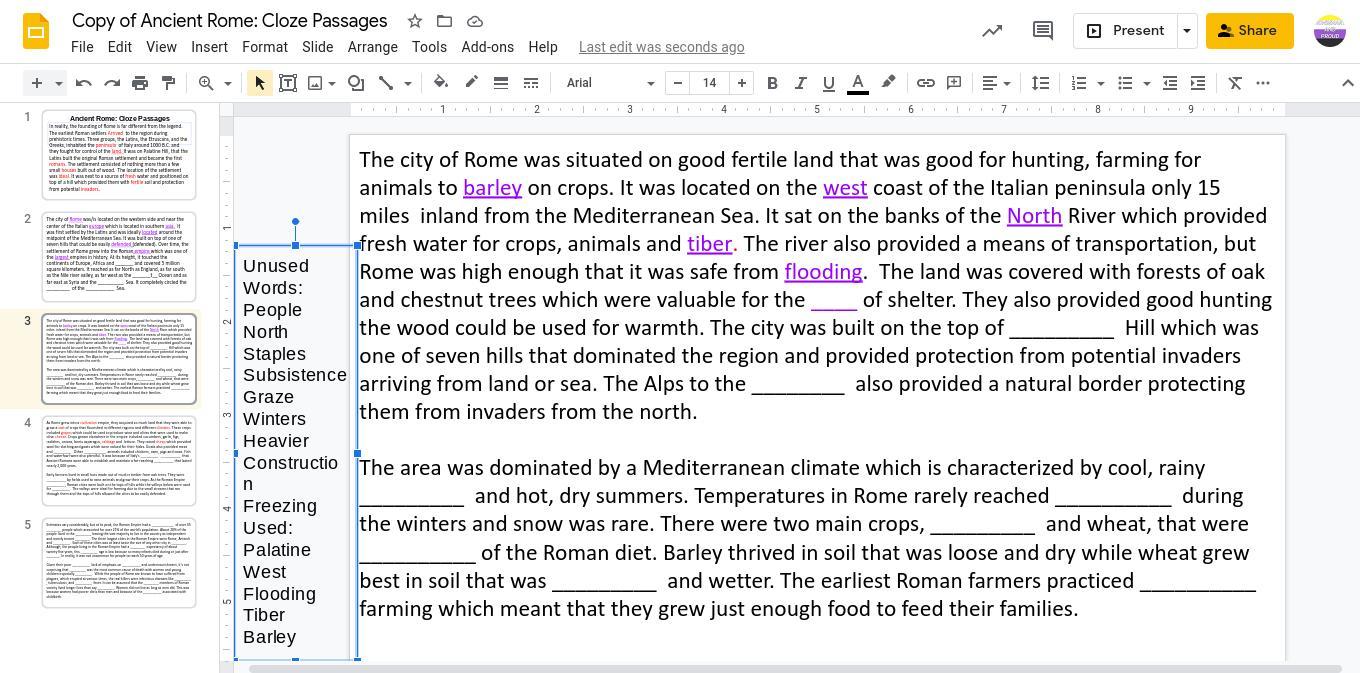Open the Border color pencil

pyautogui.click(x=471, y=83)
